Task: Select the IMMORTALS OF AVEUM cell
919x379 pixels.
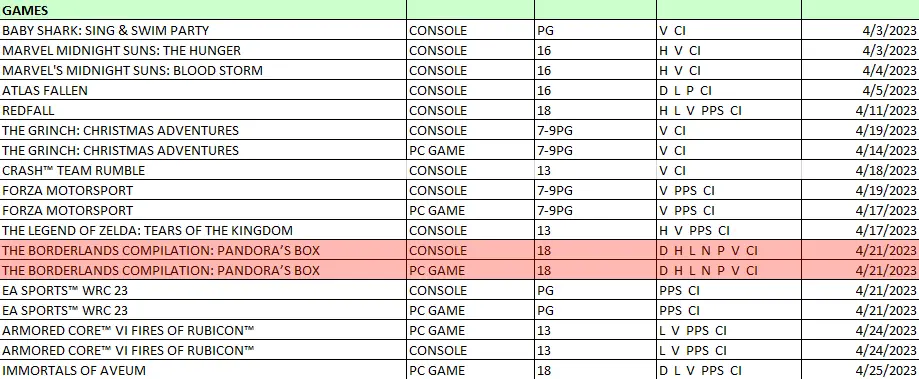Action: tap(203, 370)
